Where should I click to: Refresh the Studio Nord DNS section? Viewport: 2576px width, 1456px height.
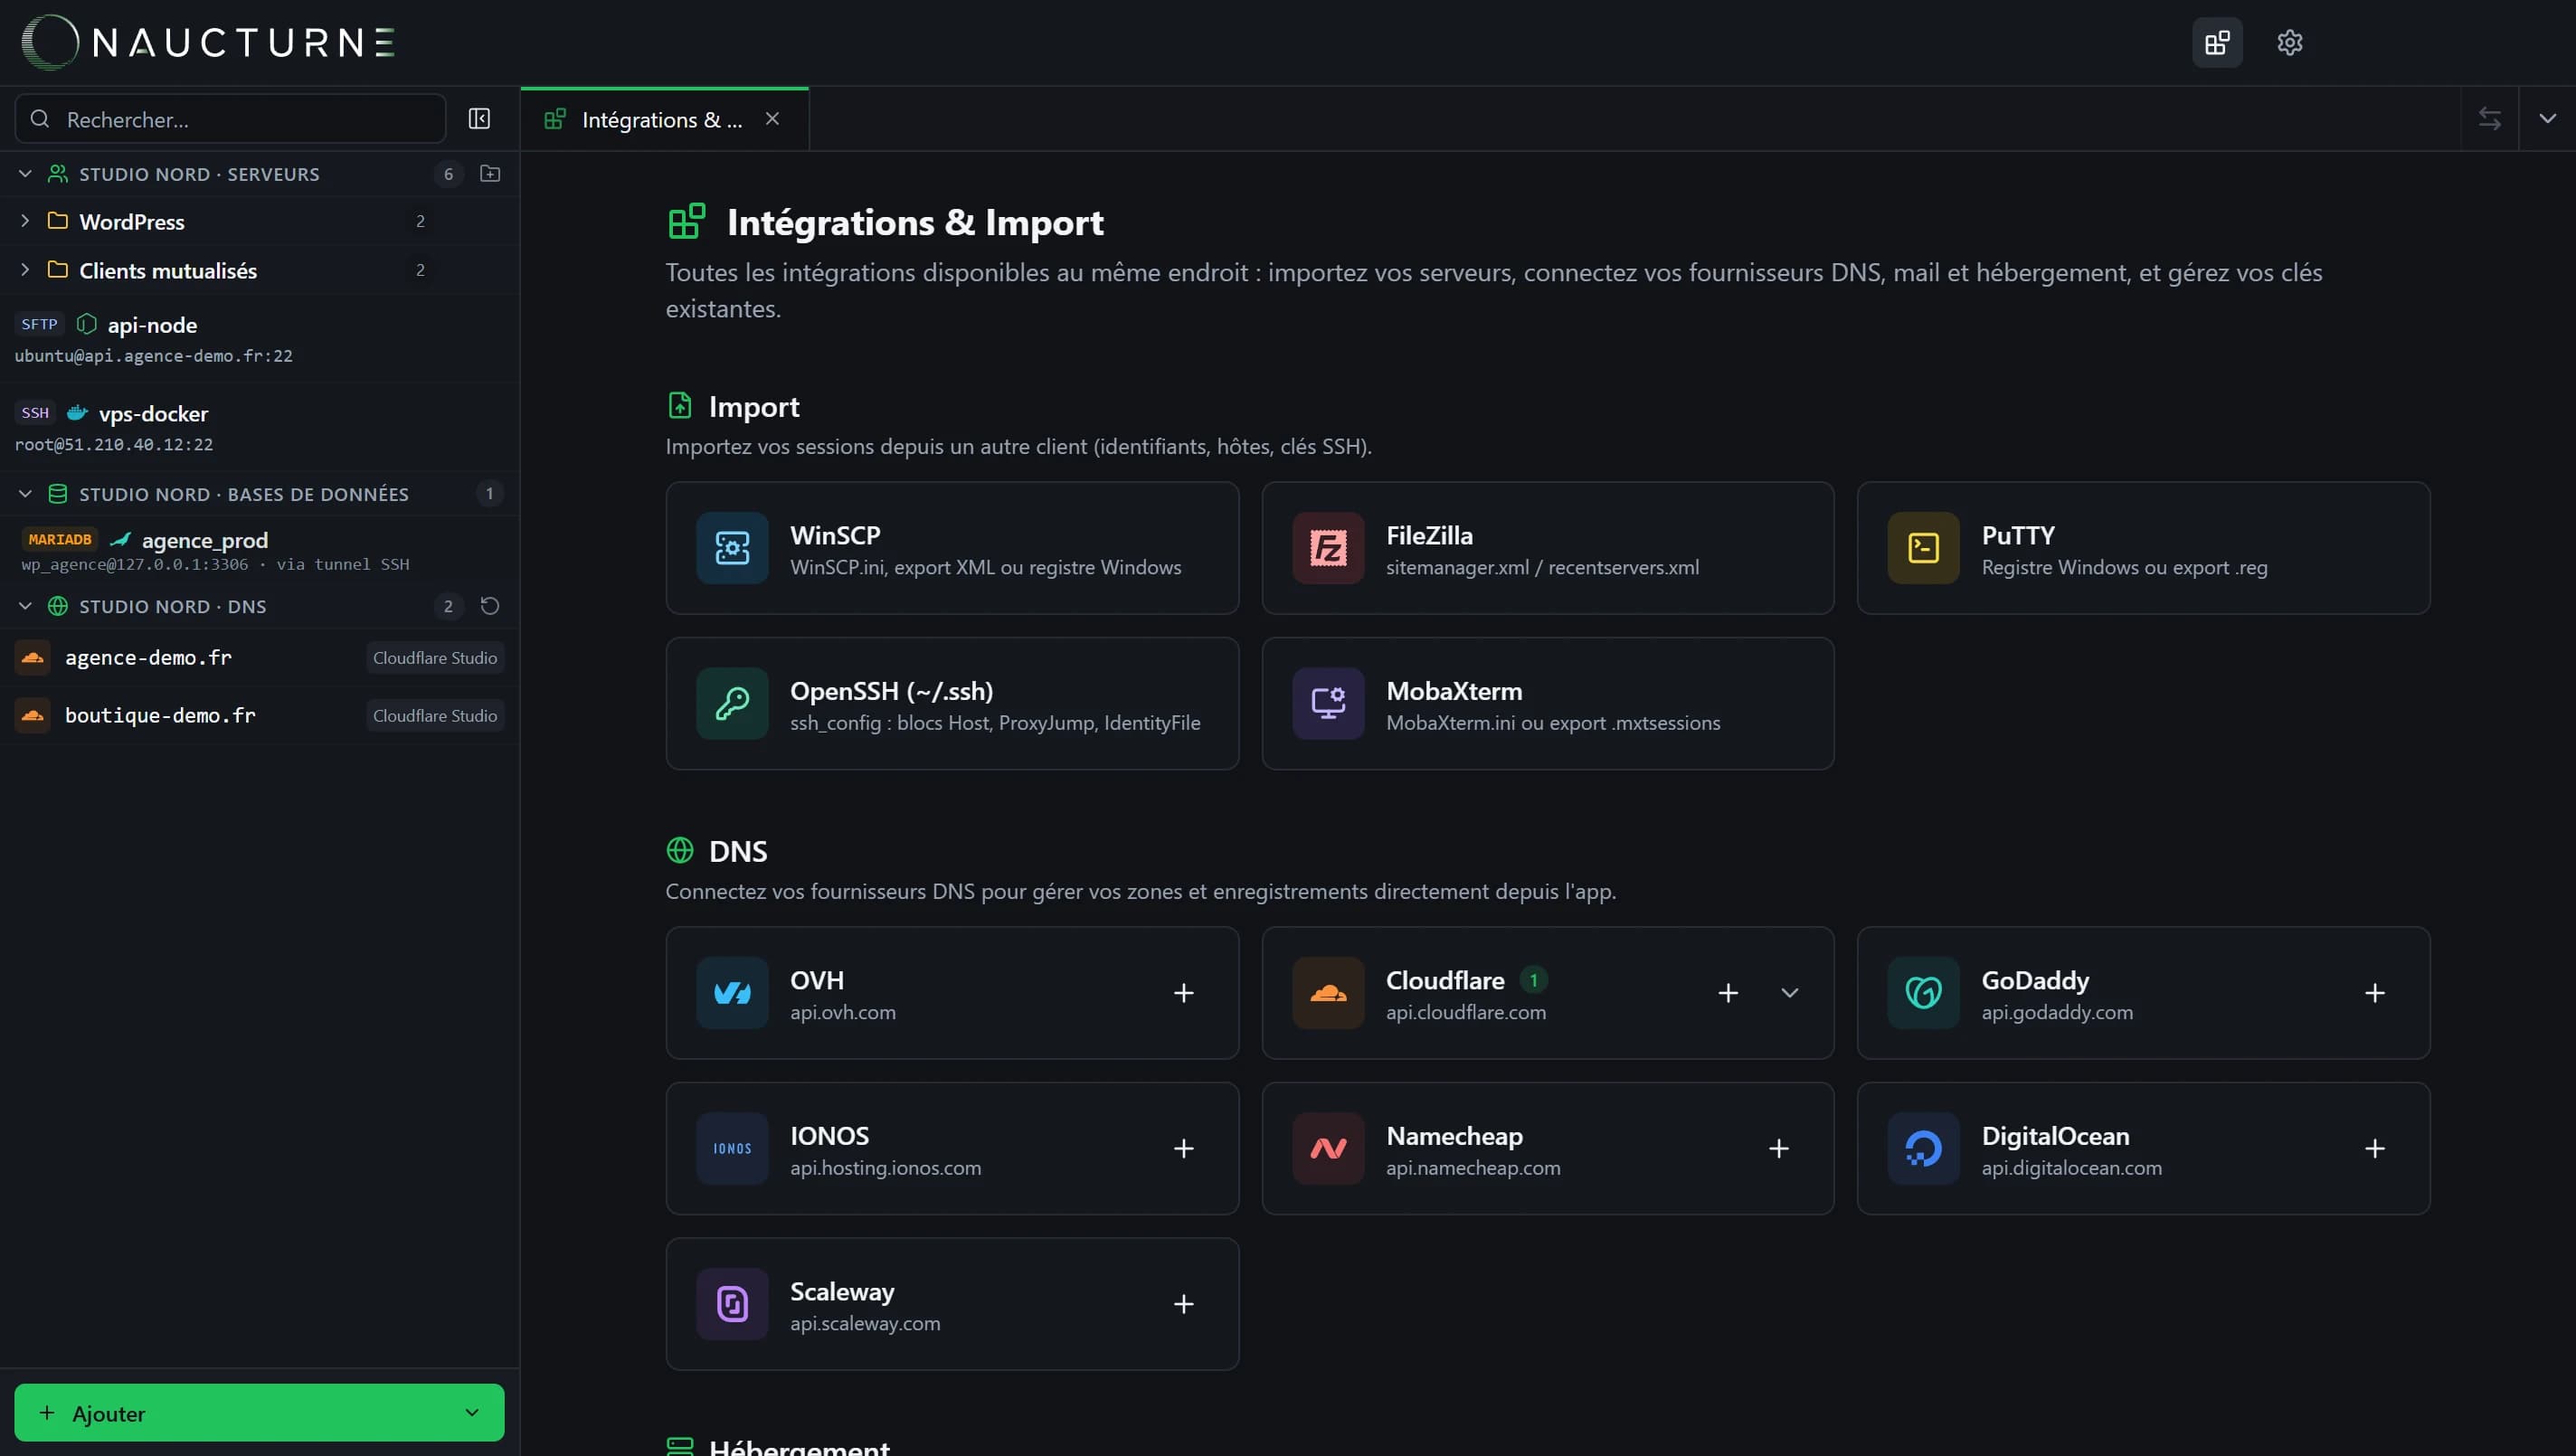490,606
